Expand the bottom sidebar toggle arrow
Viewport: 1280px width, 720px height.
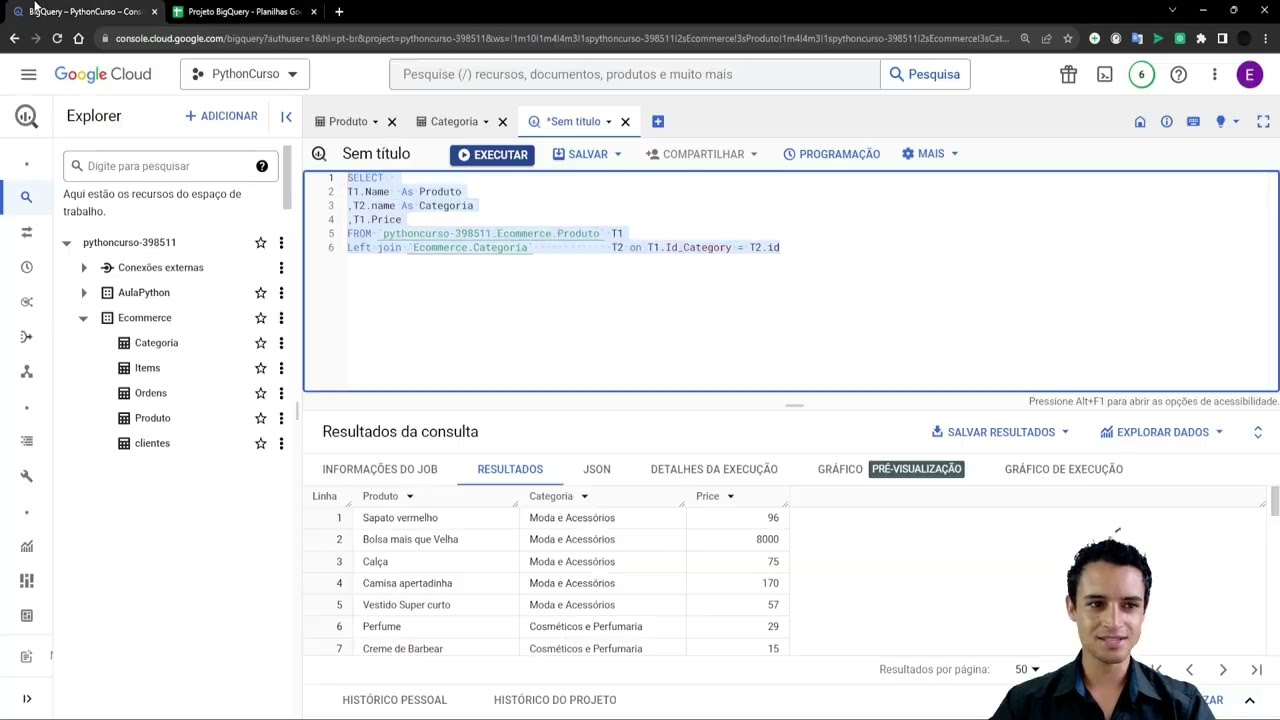(x=27, y=699)
